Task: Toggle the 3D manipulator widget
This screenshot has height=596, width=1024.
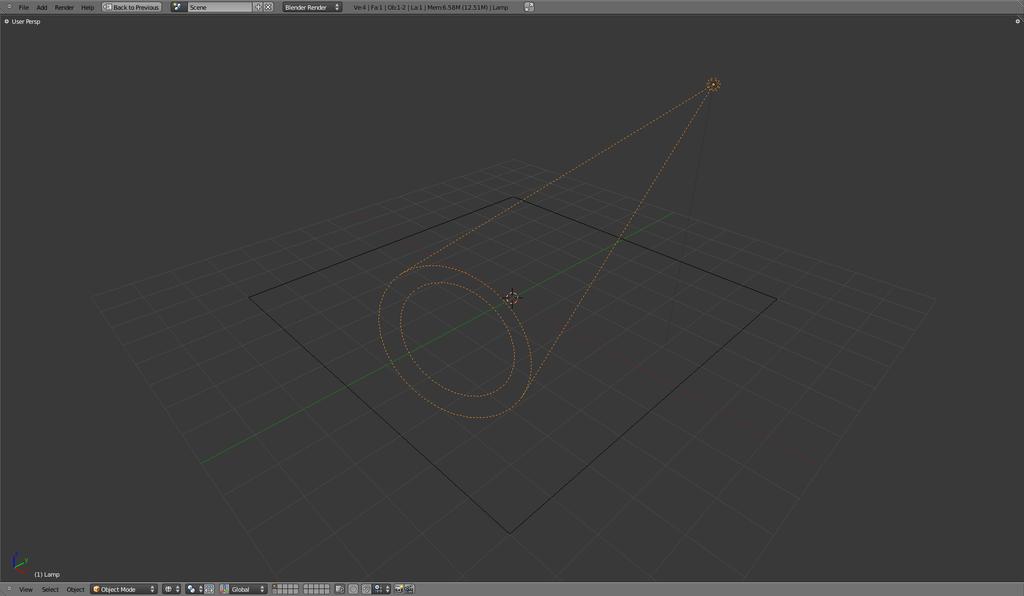Action: tap(209, 589)
